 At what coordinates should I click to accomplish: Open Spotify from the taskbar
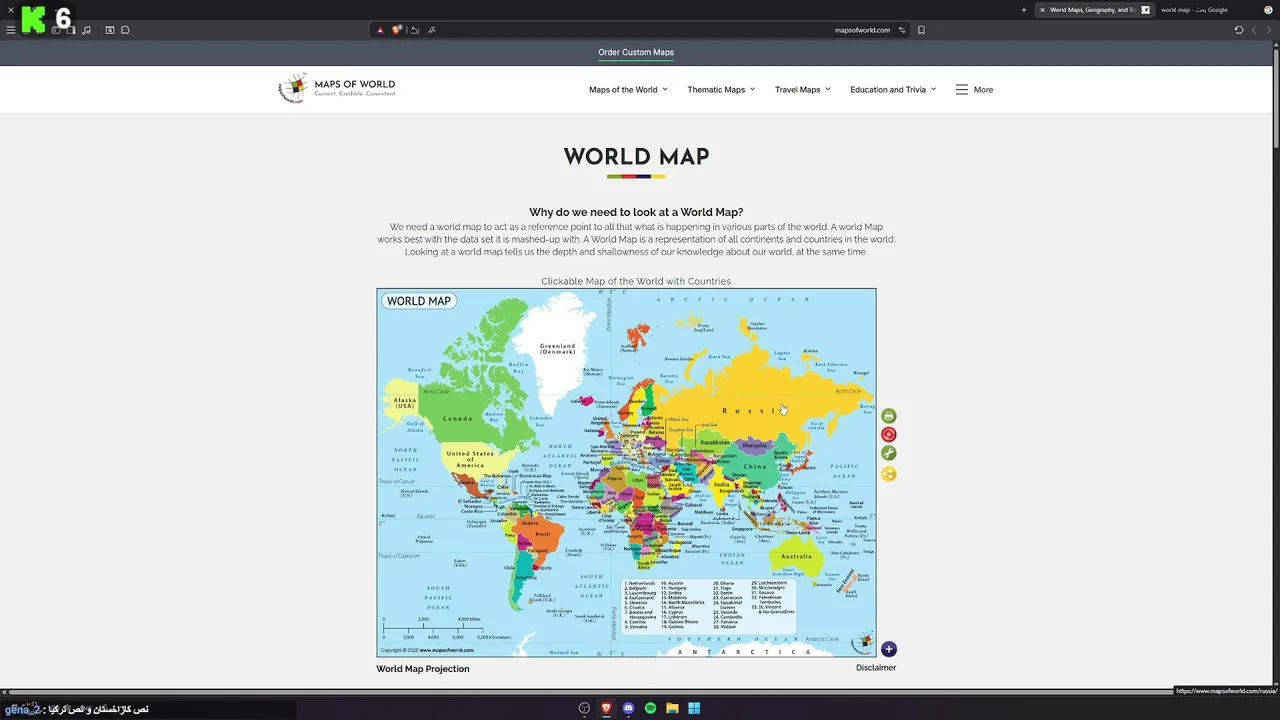pos(650,708)
